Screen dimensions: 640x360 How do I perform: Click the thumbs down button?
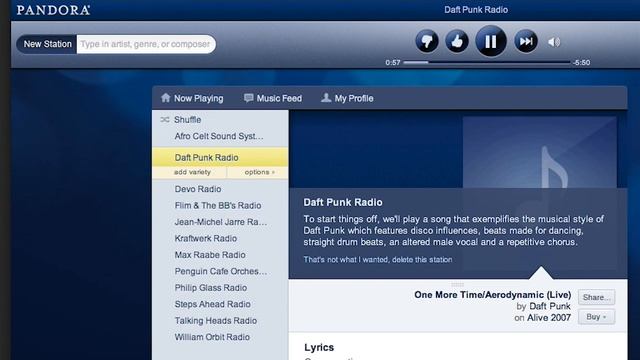tap(427, 41)
